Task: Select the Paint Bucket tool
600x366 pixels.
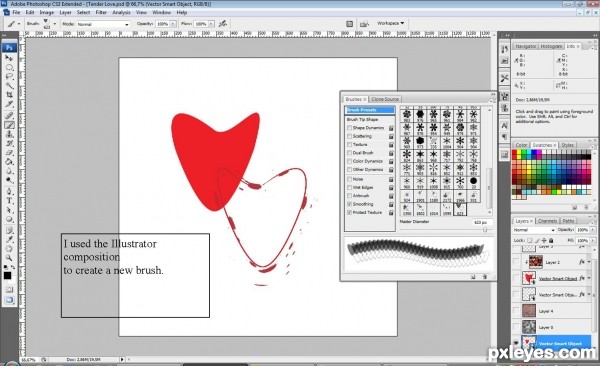Action: click(9, 162)
